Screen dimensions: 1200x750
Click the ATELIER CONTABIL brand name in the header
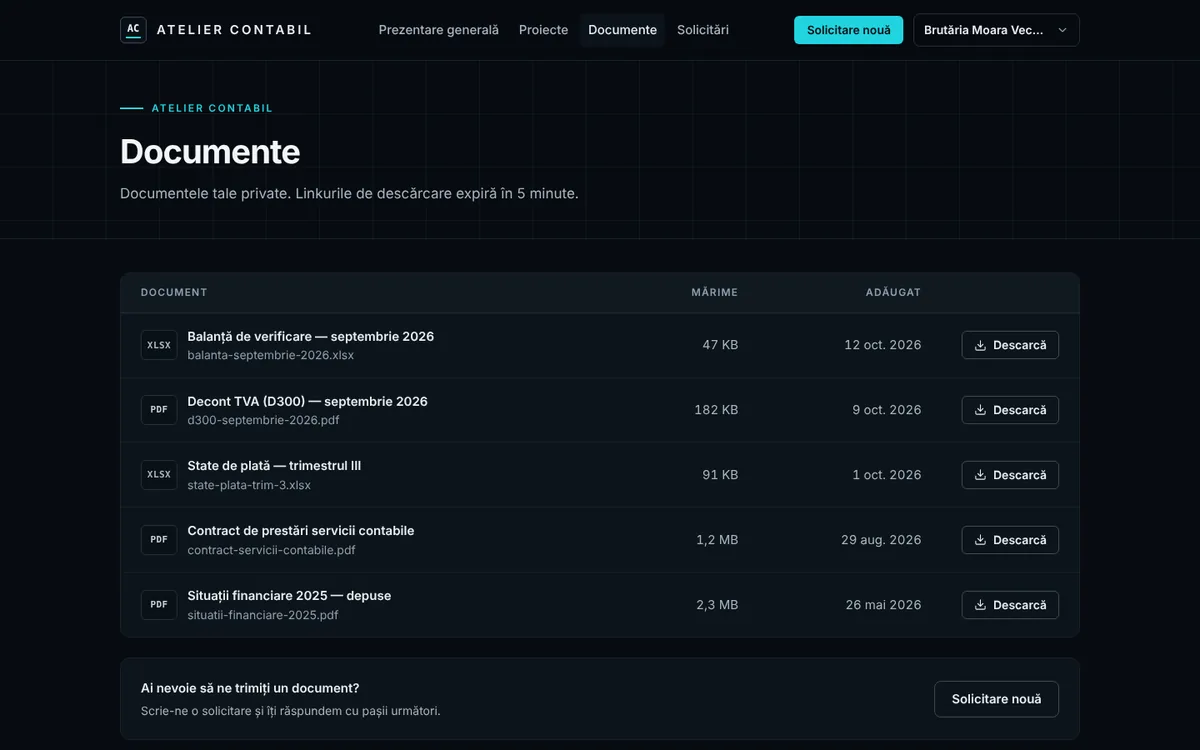234,30
